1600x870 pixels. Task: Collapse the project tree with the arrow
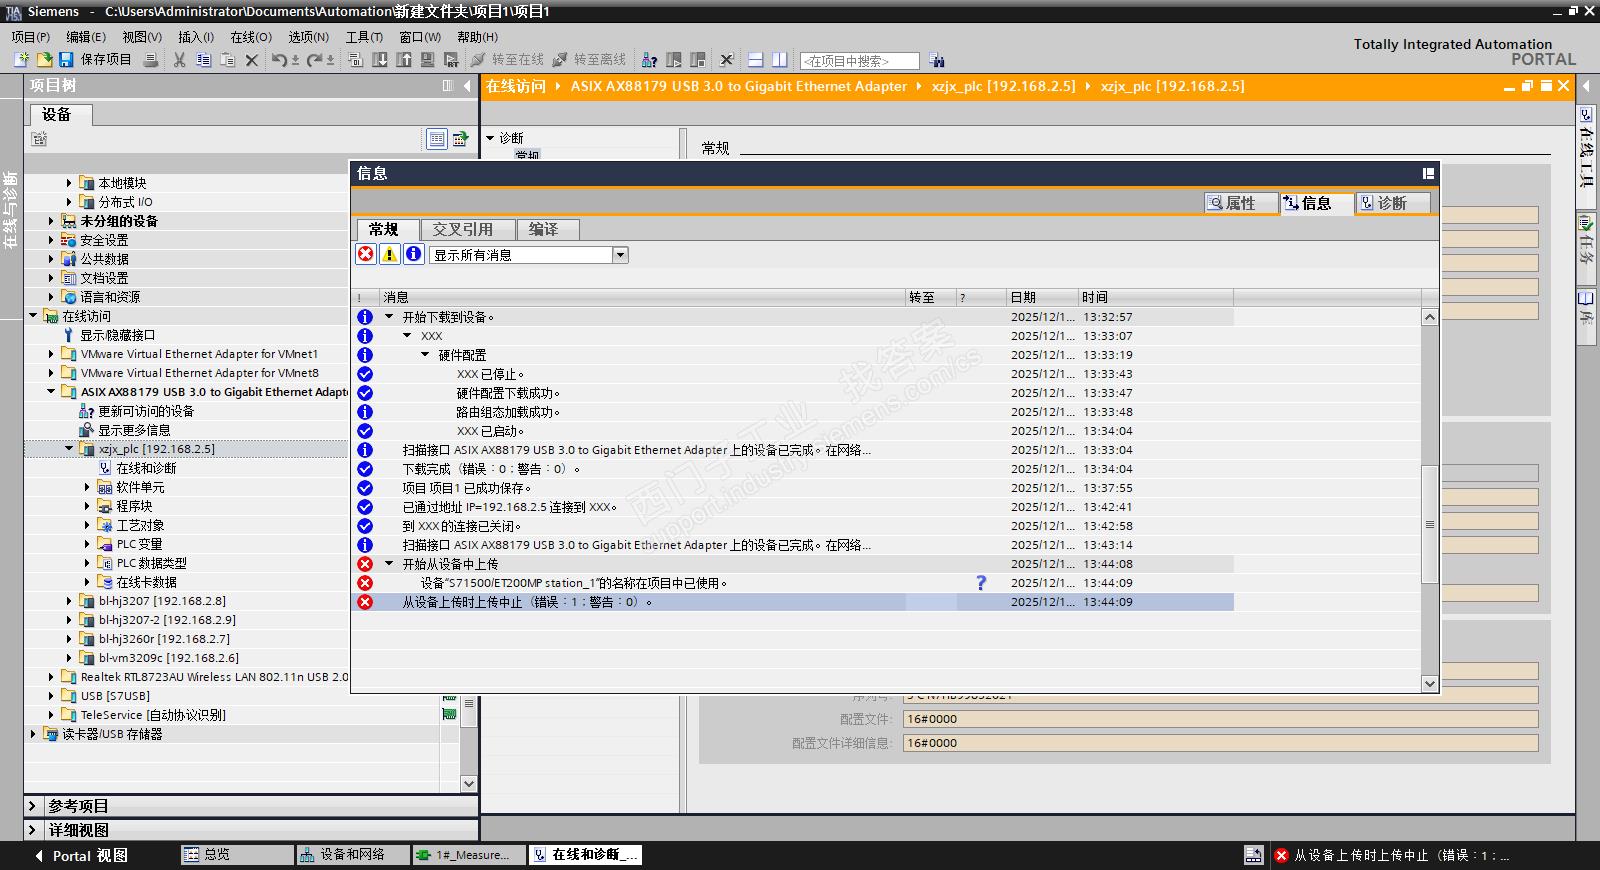pos(467,86)
